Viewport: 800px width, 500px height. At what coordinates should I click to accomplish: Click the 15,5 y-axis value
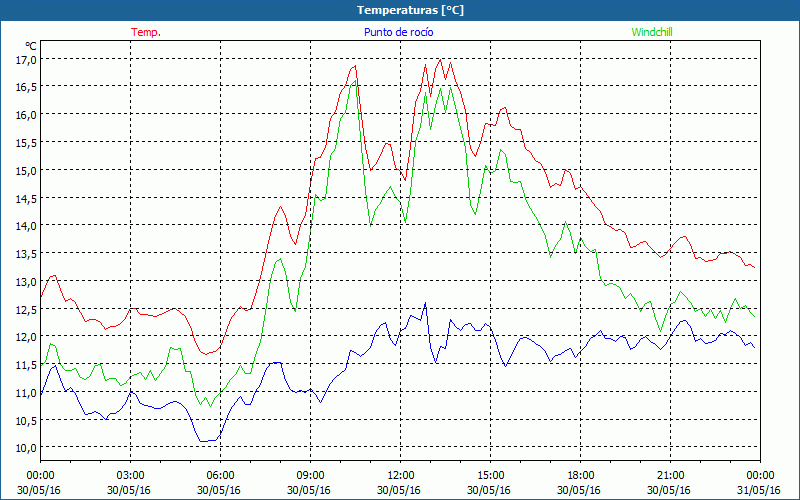pyautogui.click(x=26, y=143)
